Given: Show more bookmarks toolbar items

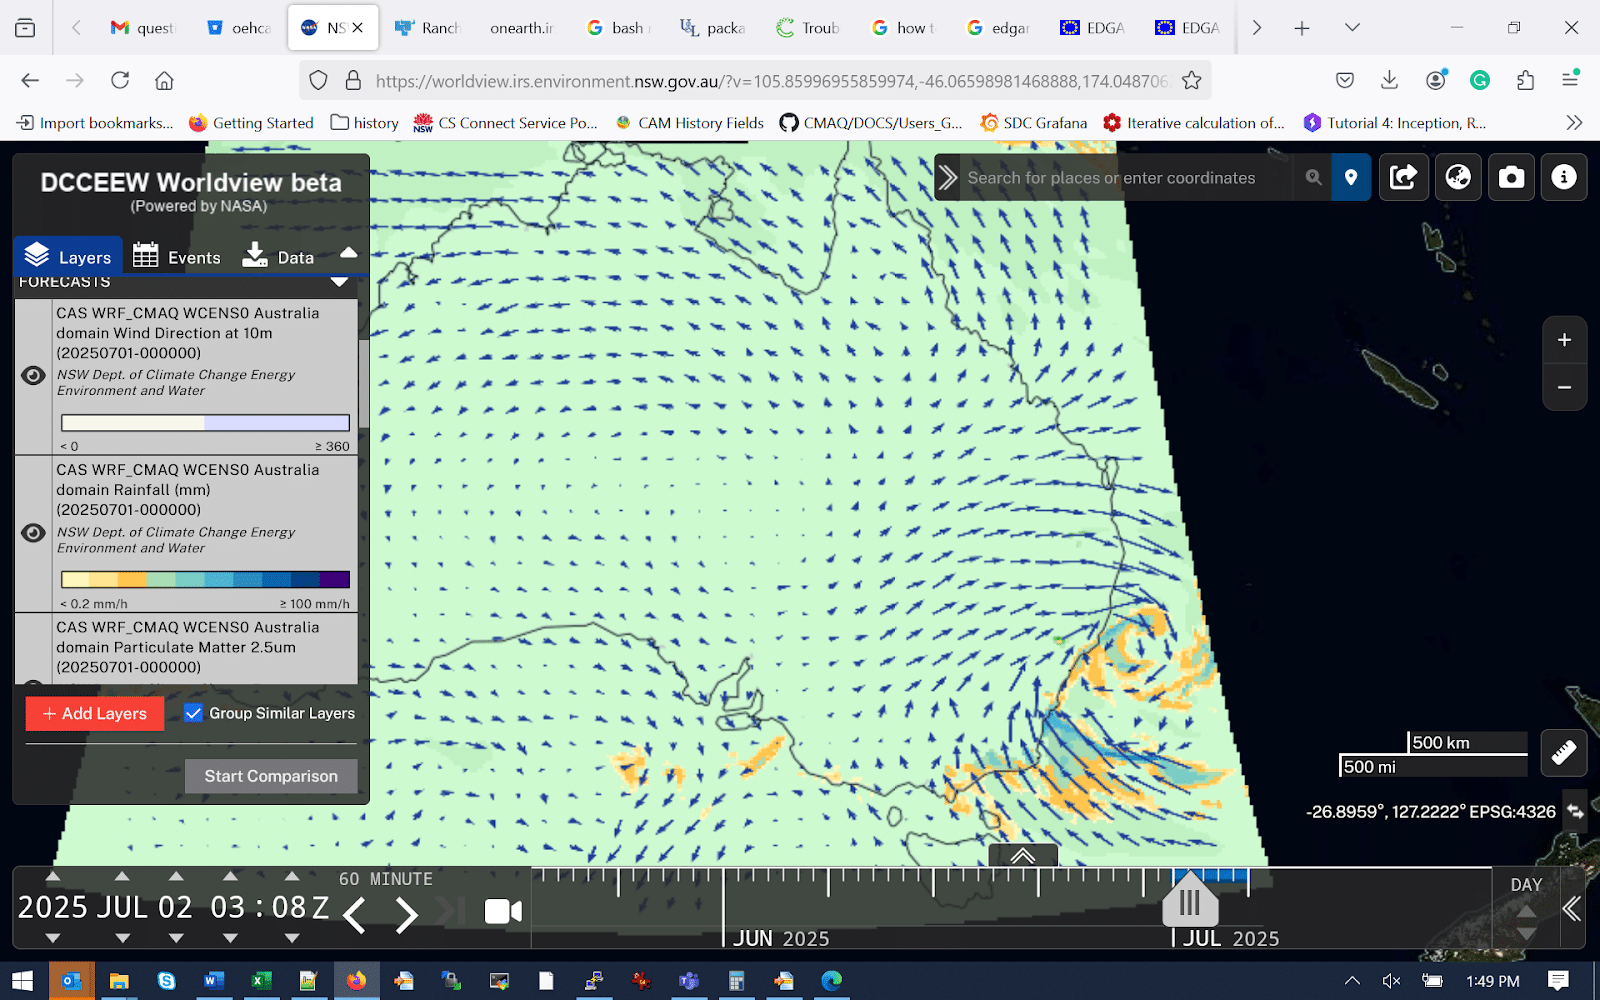Looking at the screenshot, I should [x=1574, y=123].
